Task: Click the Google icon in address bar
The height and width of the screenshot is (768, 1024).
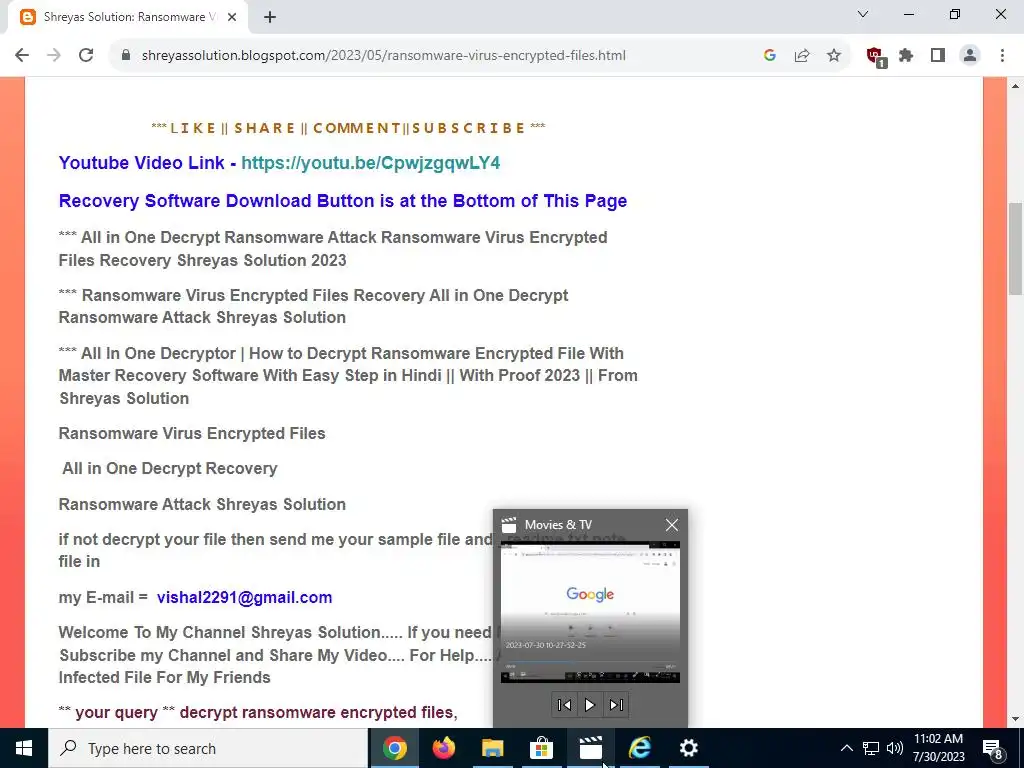Action: (x=769, y=56)
